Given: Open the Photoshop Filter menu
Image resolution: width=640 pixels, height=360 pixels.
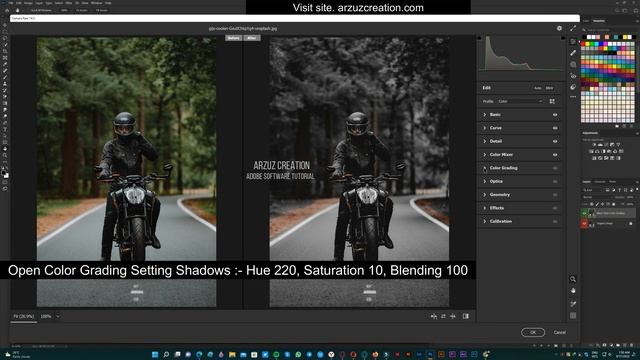Looking at the screenshot, I should 69,3.
